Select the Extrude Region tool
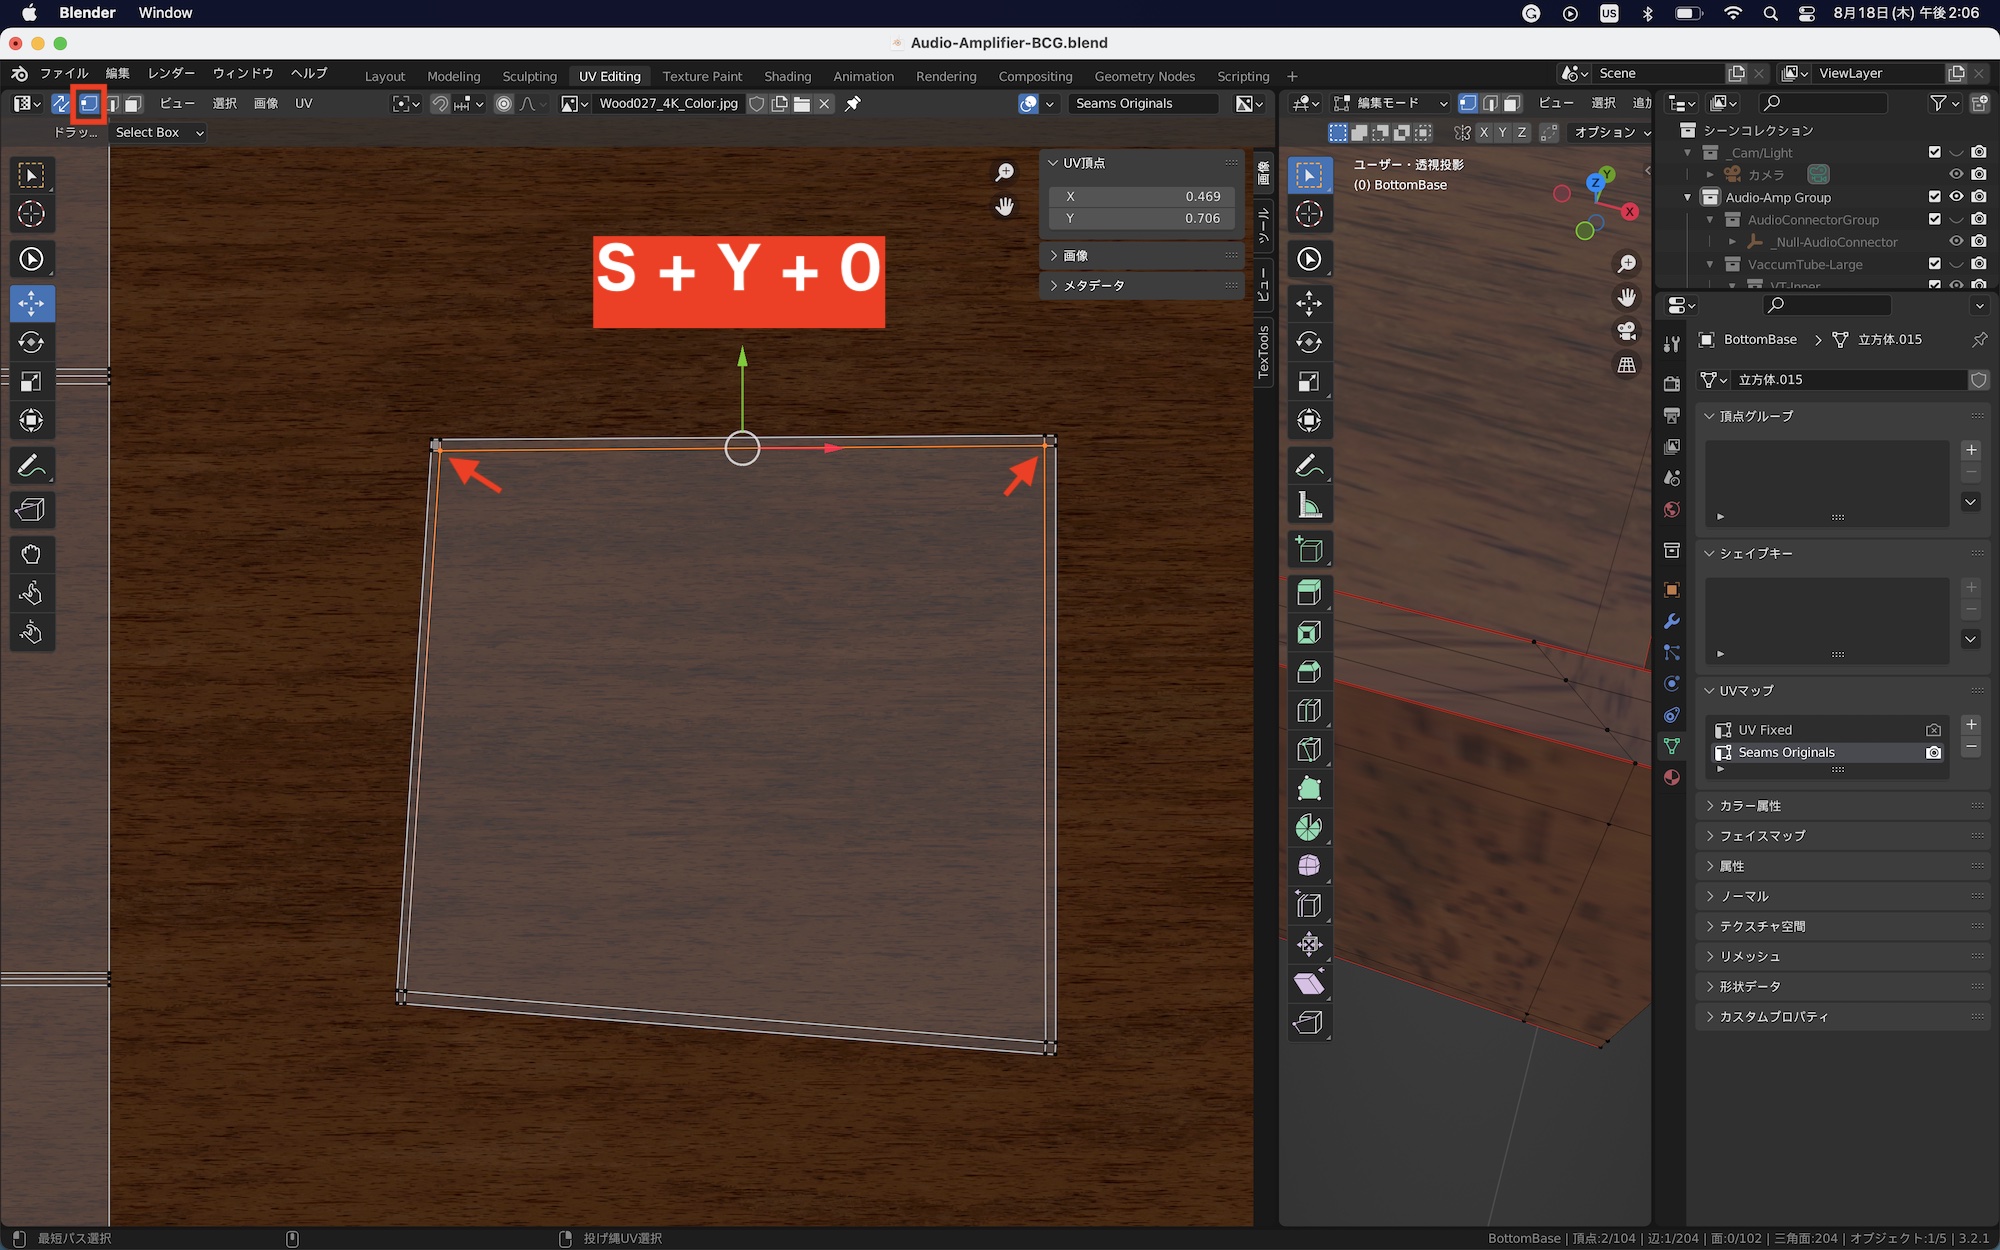Image resolution: width=2000 pixels, height=1250 pixels. [x=1309, y=593]
